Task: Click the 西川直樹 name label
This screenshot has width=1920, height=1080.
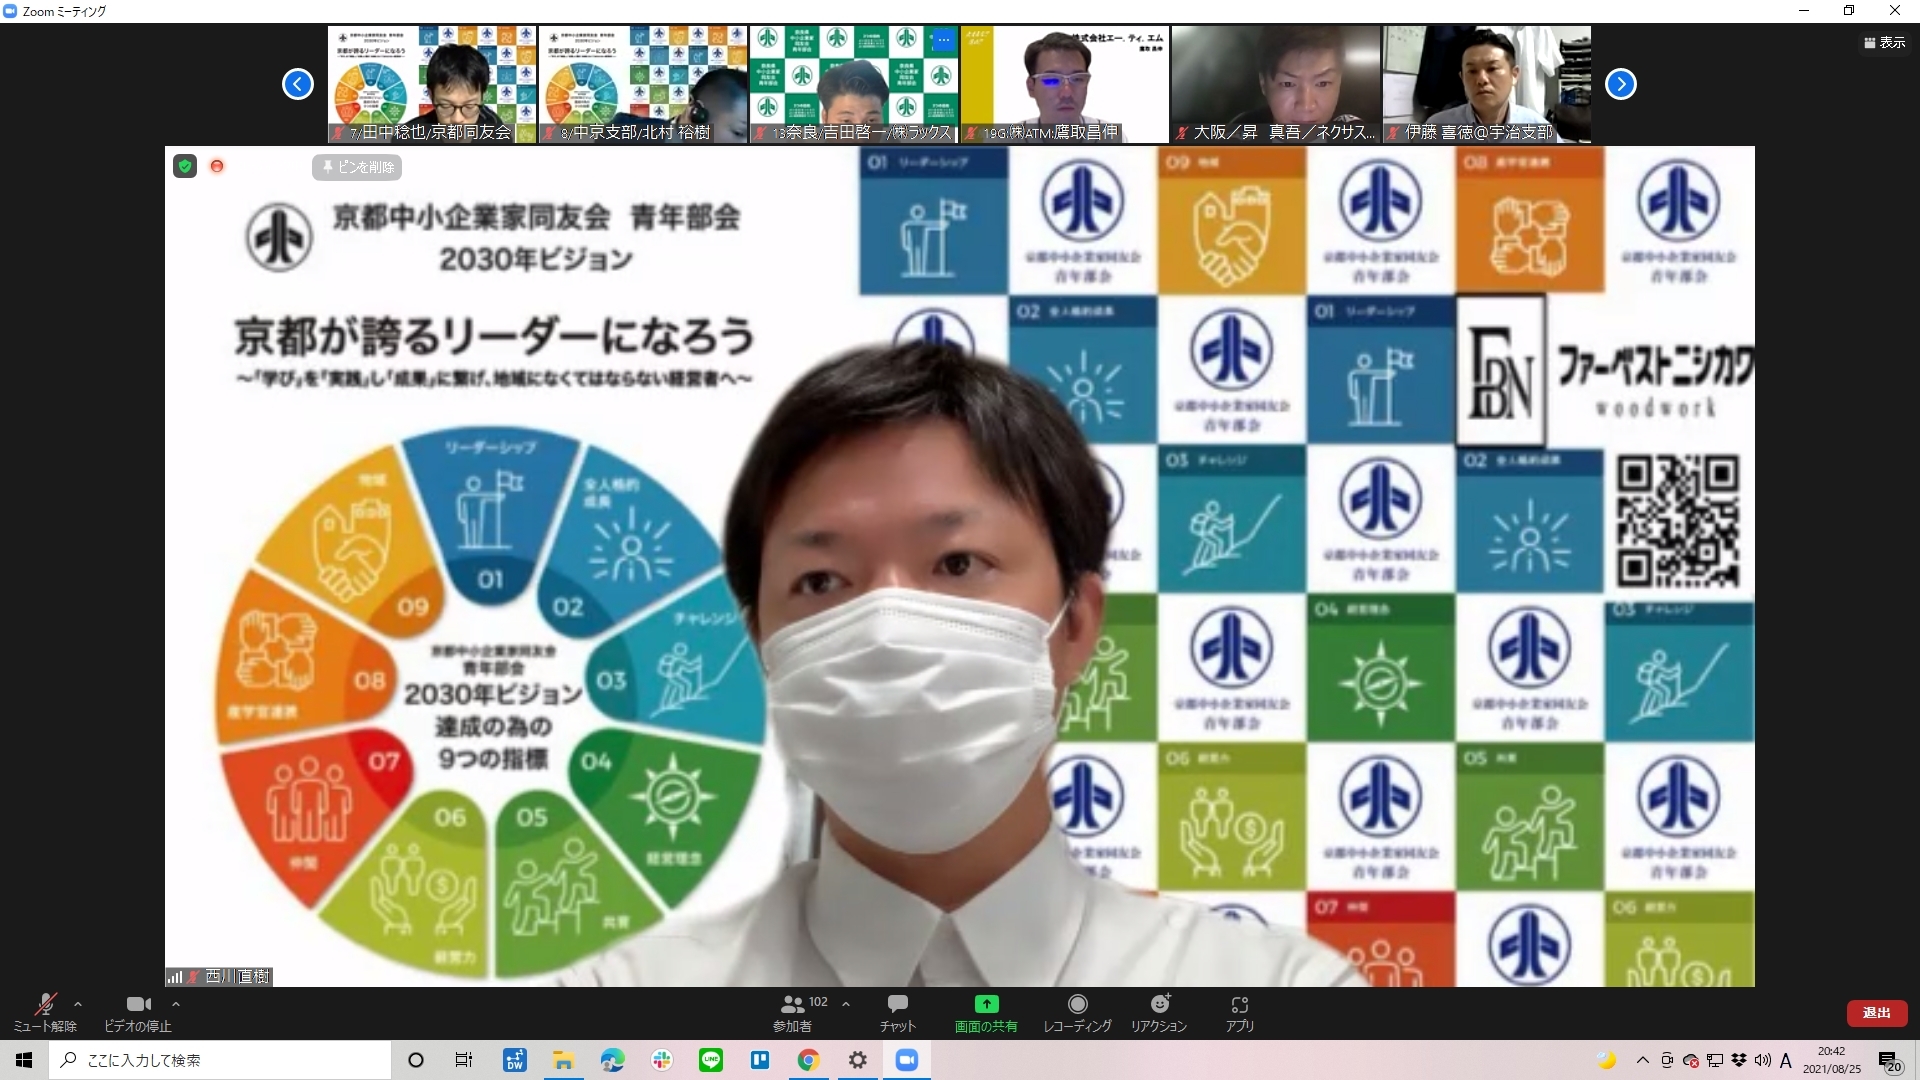Action: (x=237, y=976)
